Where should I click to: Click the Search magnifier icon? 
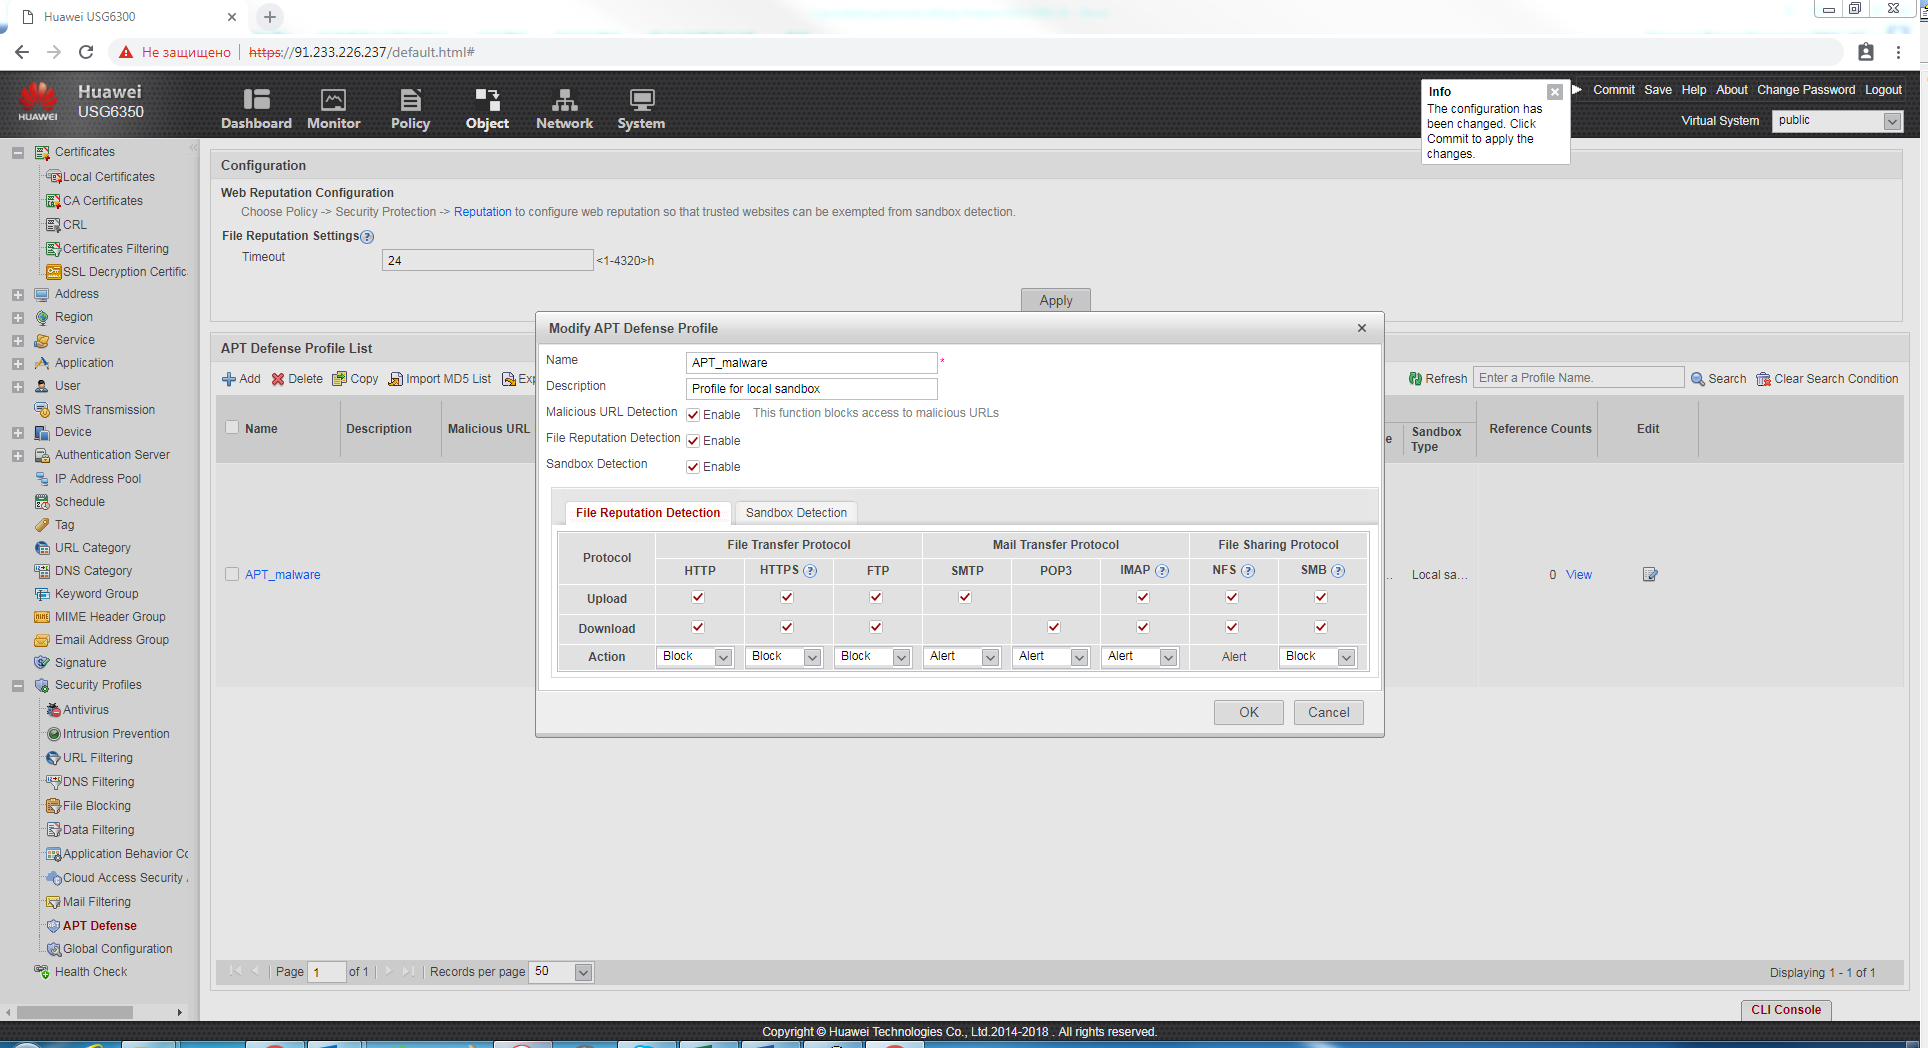(x=1698, y=379)
